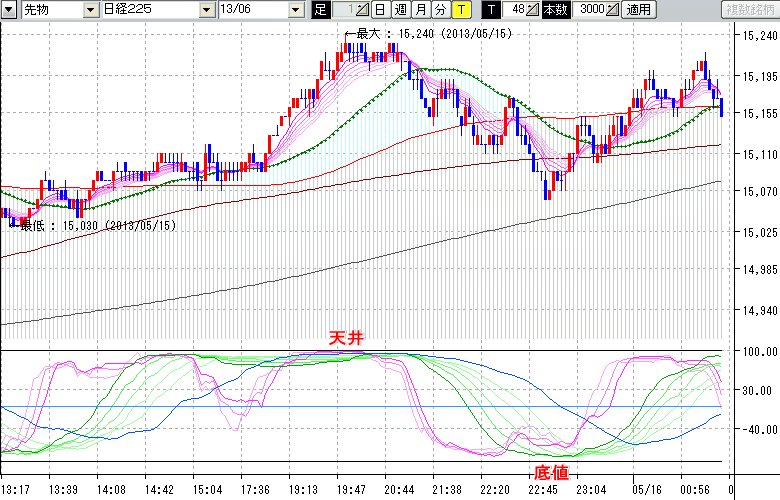The height and width of the screenshot is (500, 780).
Task: Select monthly candles with 月 button
Action: click(x=421, y=10)
